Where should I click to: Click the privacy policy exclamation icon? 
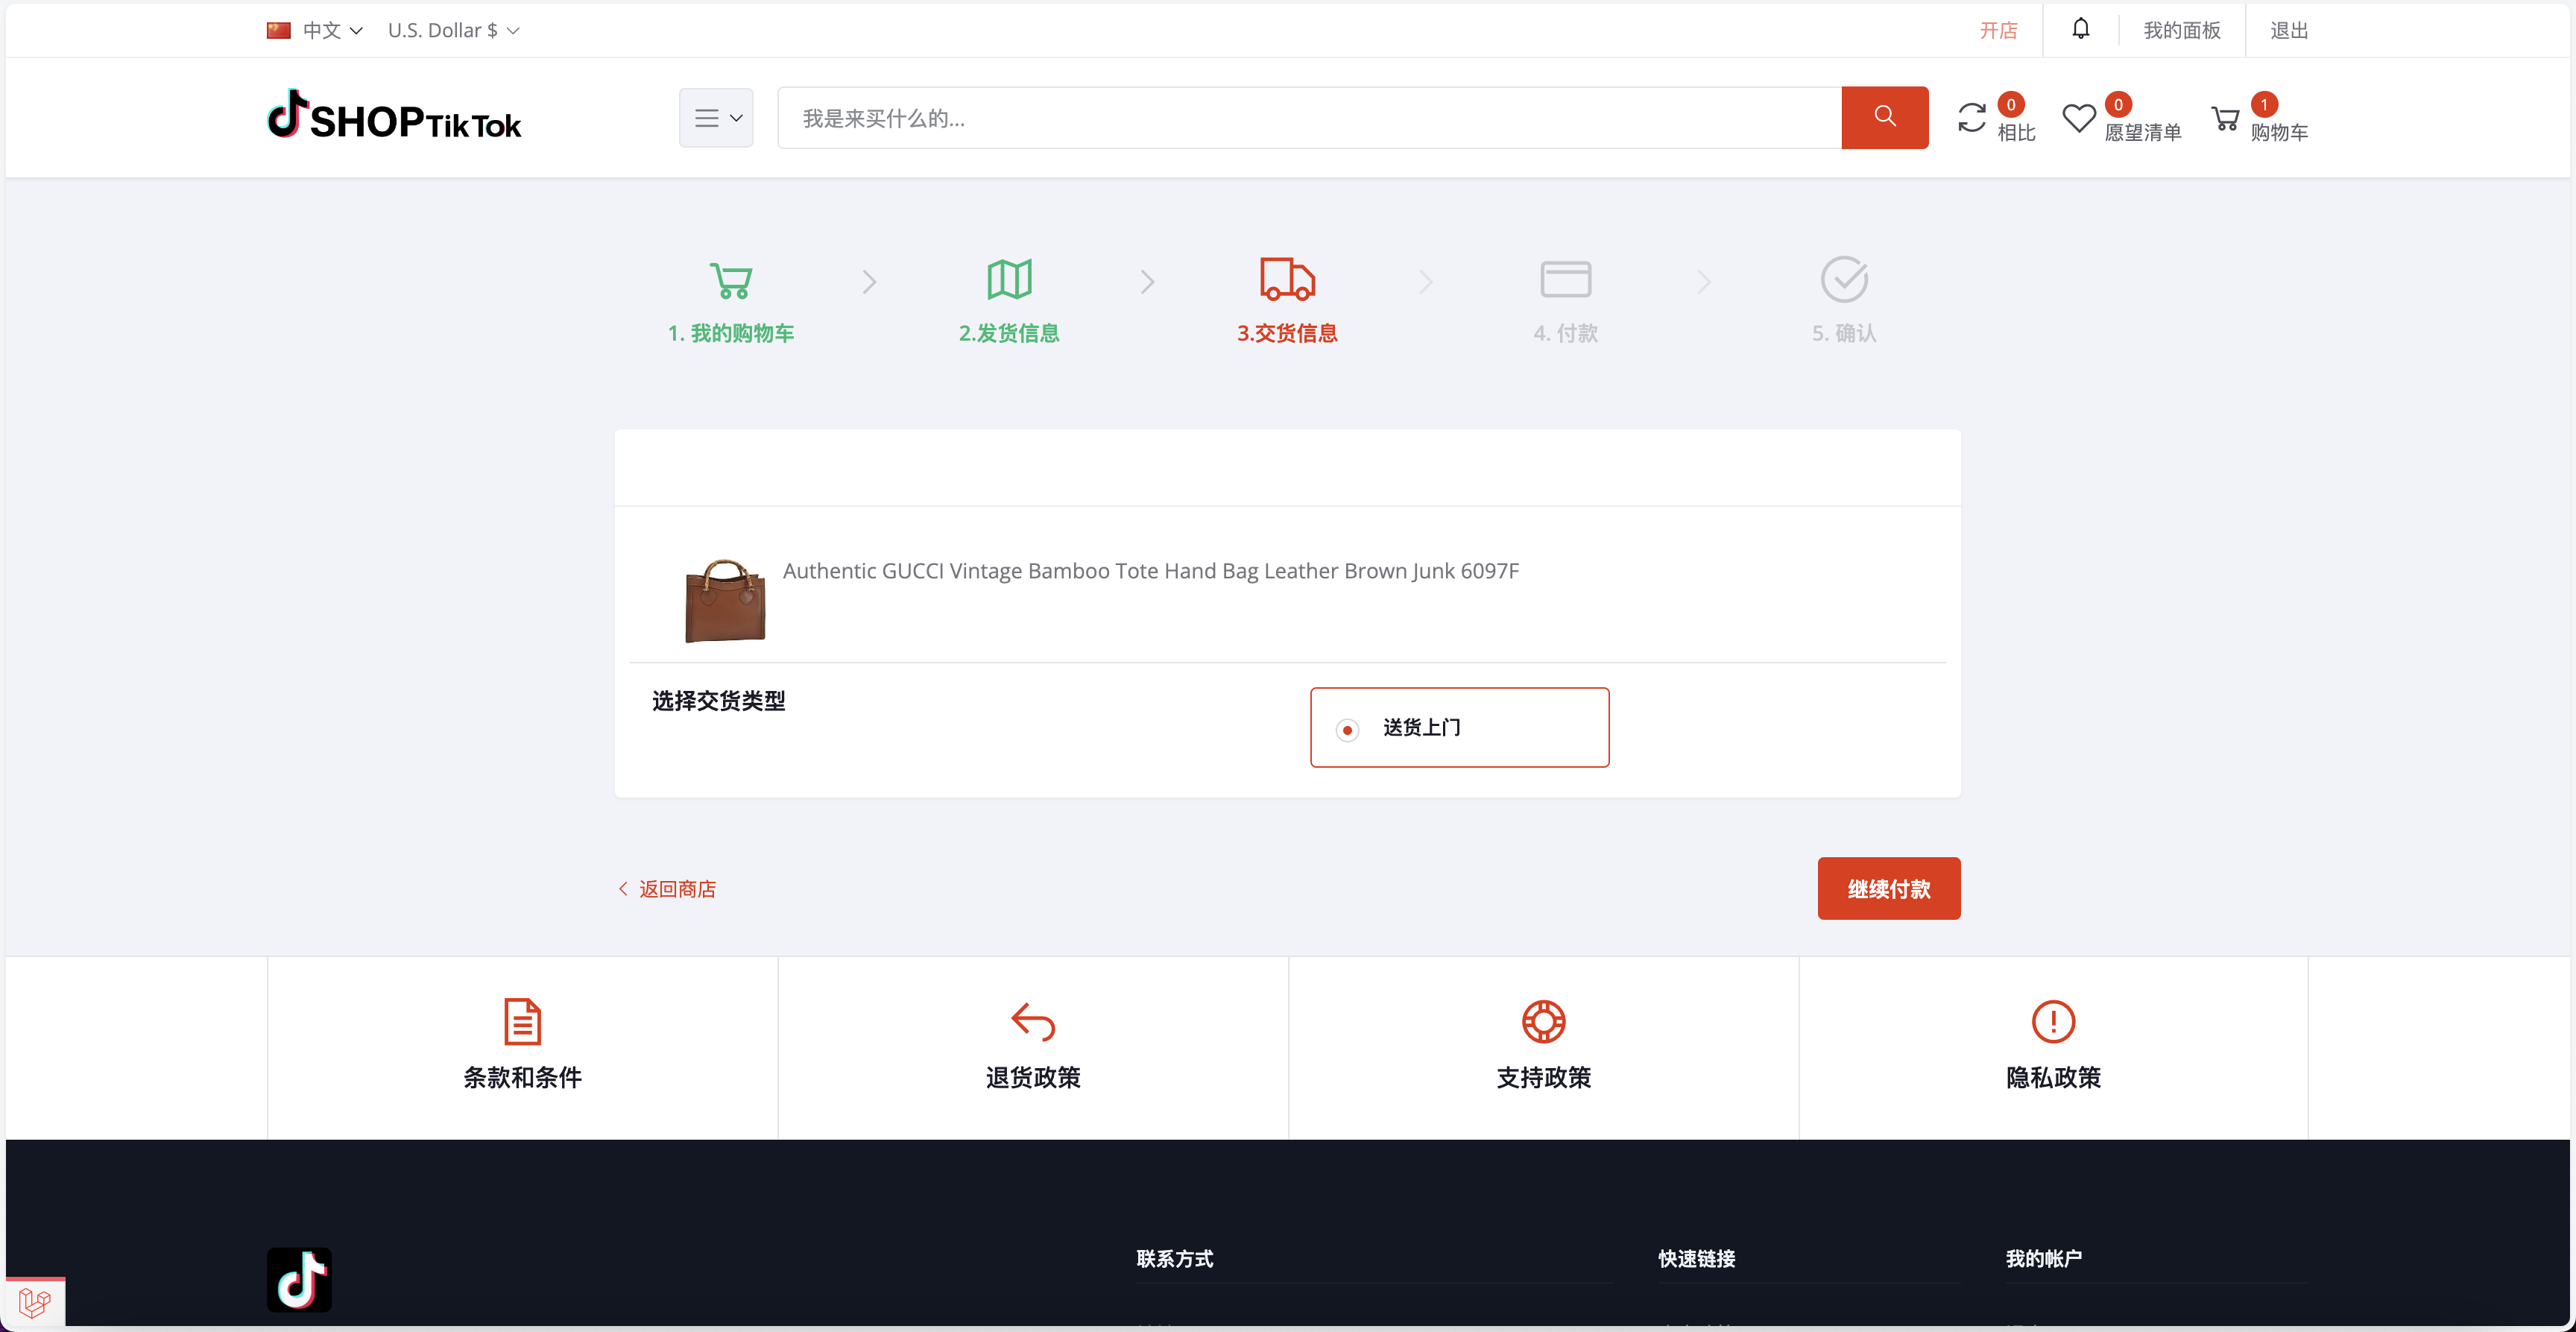(2053, 1021)
